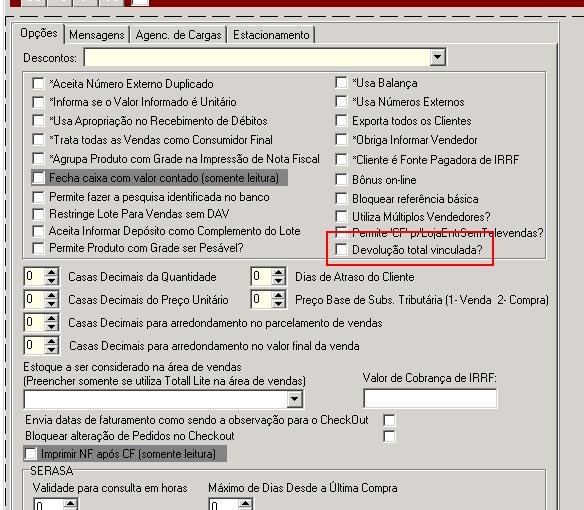Open the Estacionamento tab
This screenshot has width=584, height=510.
(x=271, y=35)
